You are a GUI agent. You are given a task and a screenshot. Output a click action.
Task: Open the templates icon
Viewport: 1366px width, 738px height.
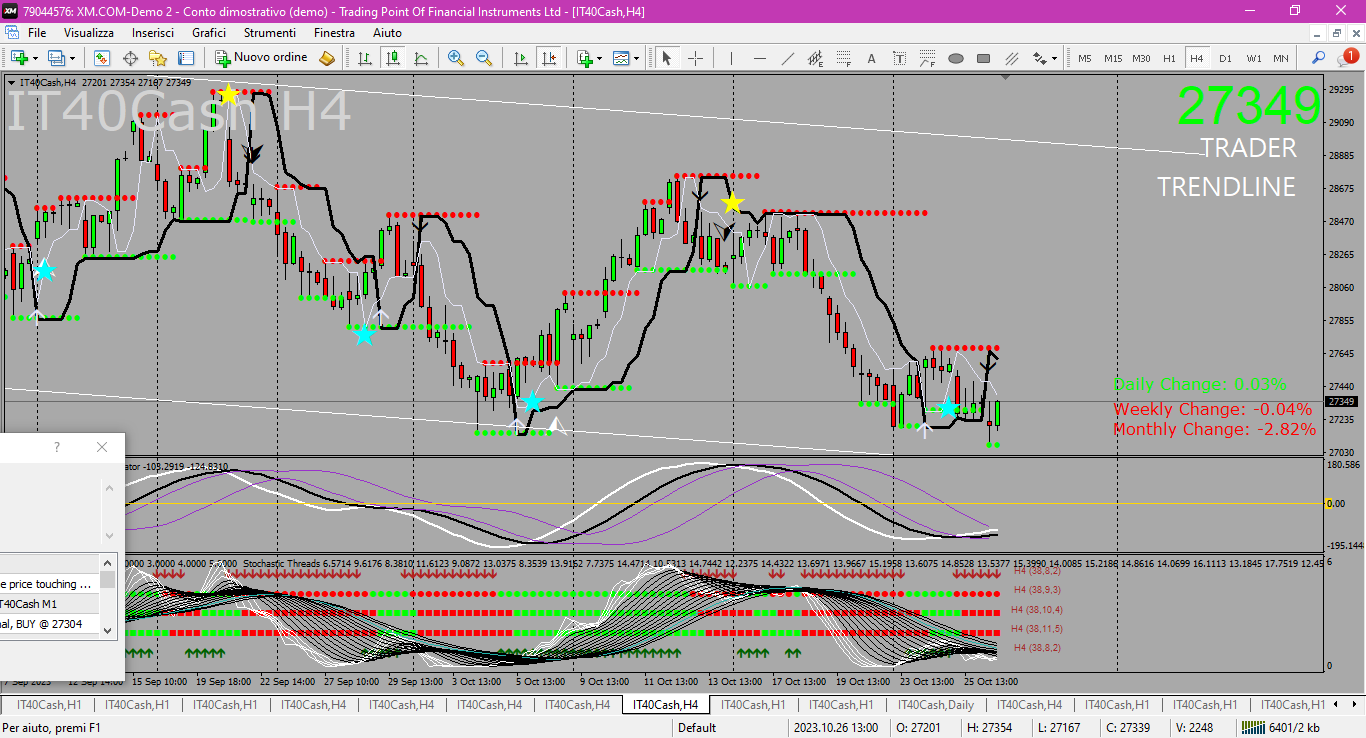[621, 58]
